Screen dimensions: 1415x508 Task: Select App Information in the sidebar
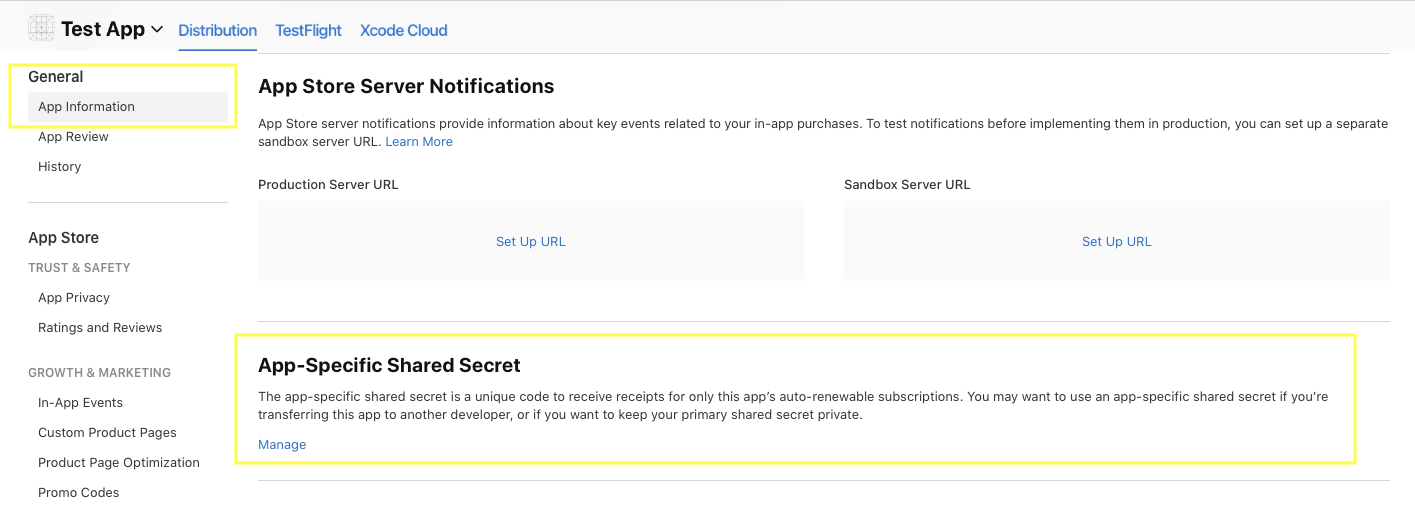128,107
